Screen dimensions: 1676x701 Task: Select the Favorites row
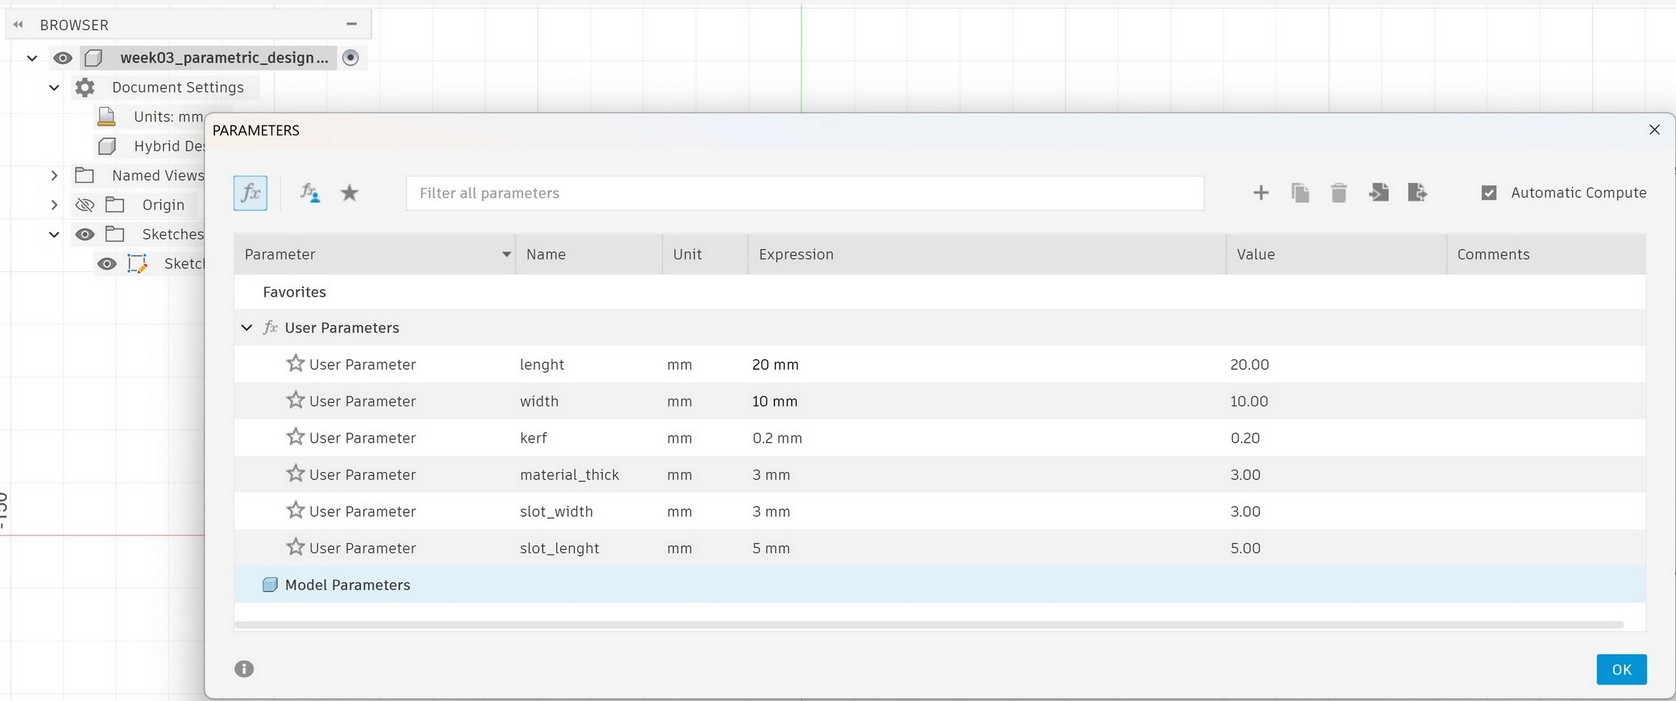[x=940, y=292]
